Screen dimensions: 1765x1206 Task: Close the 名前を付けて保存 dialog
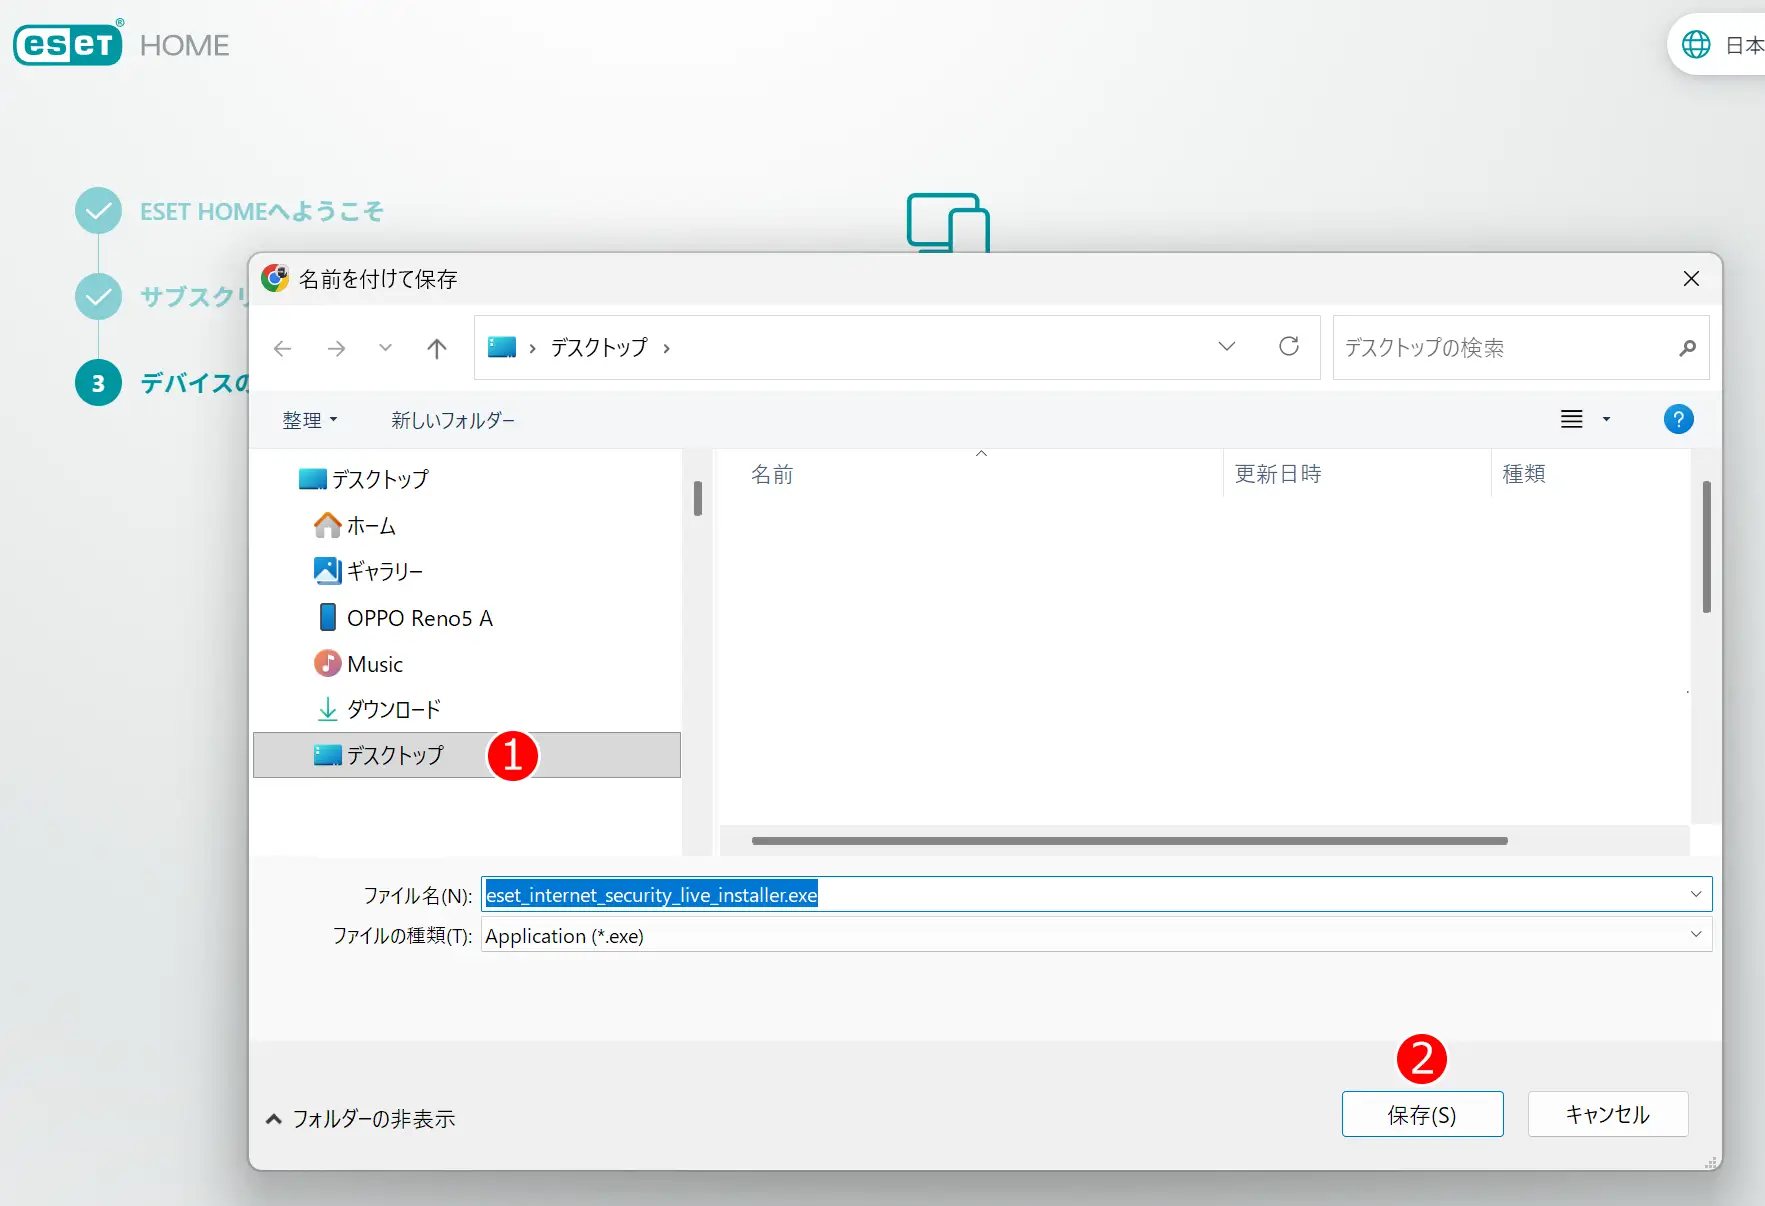[1691, 279]
